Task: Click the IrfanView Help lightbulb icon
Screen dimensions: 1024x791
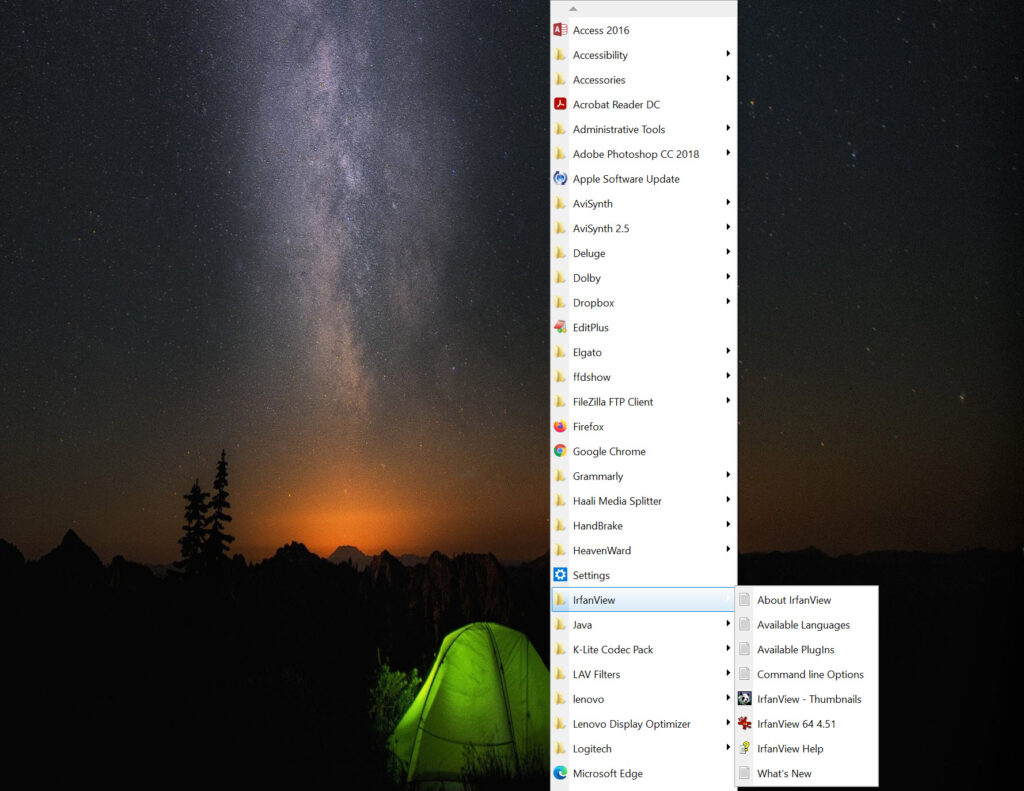Action: pyautogui.click(x=744, y=749)
